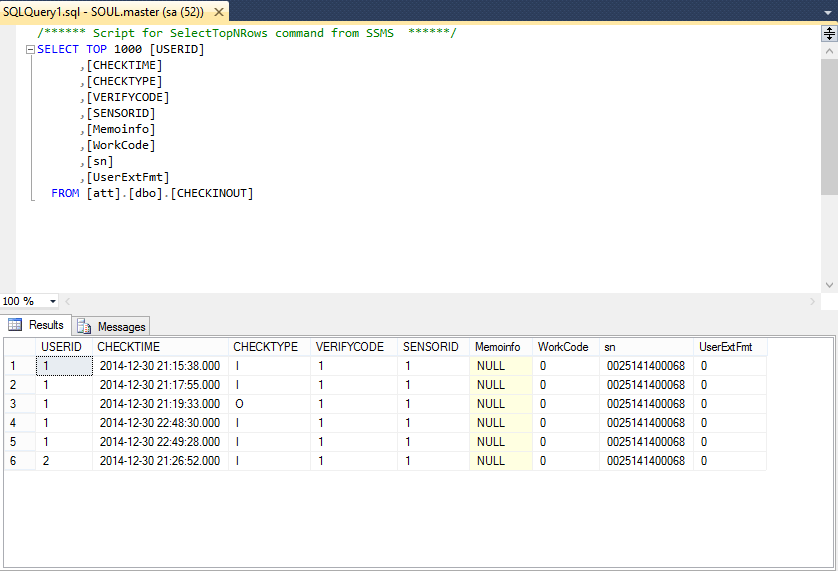Select the CHECKTIME column header
The height and width of the screenshot is (571, 838).
tap(160, 347)
